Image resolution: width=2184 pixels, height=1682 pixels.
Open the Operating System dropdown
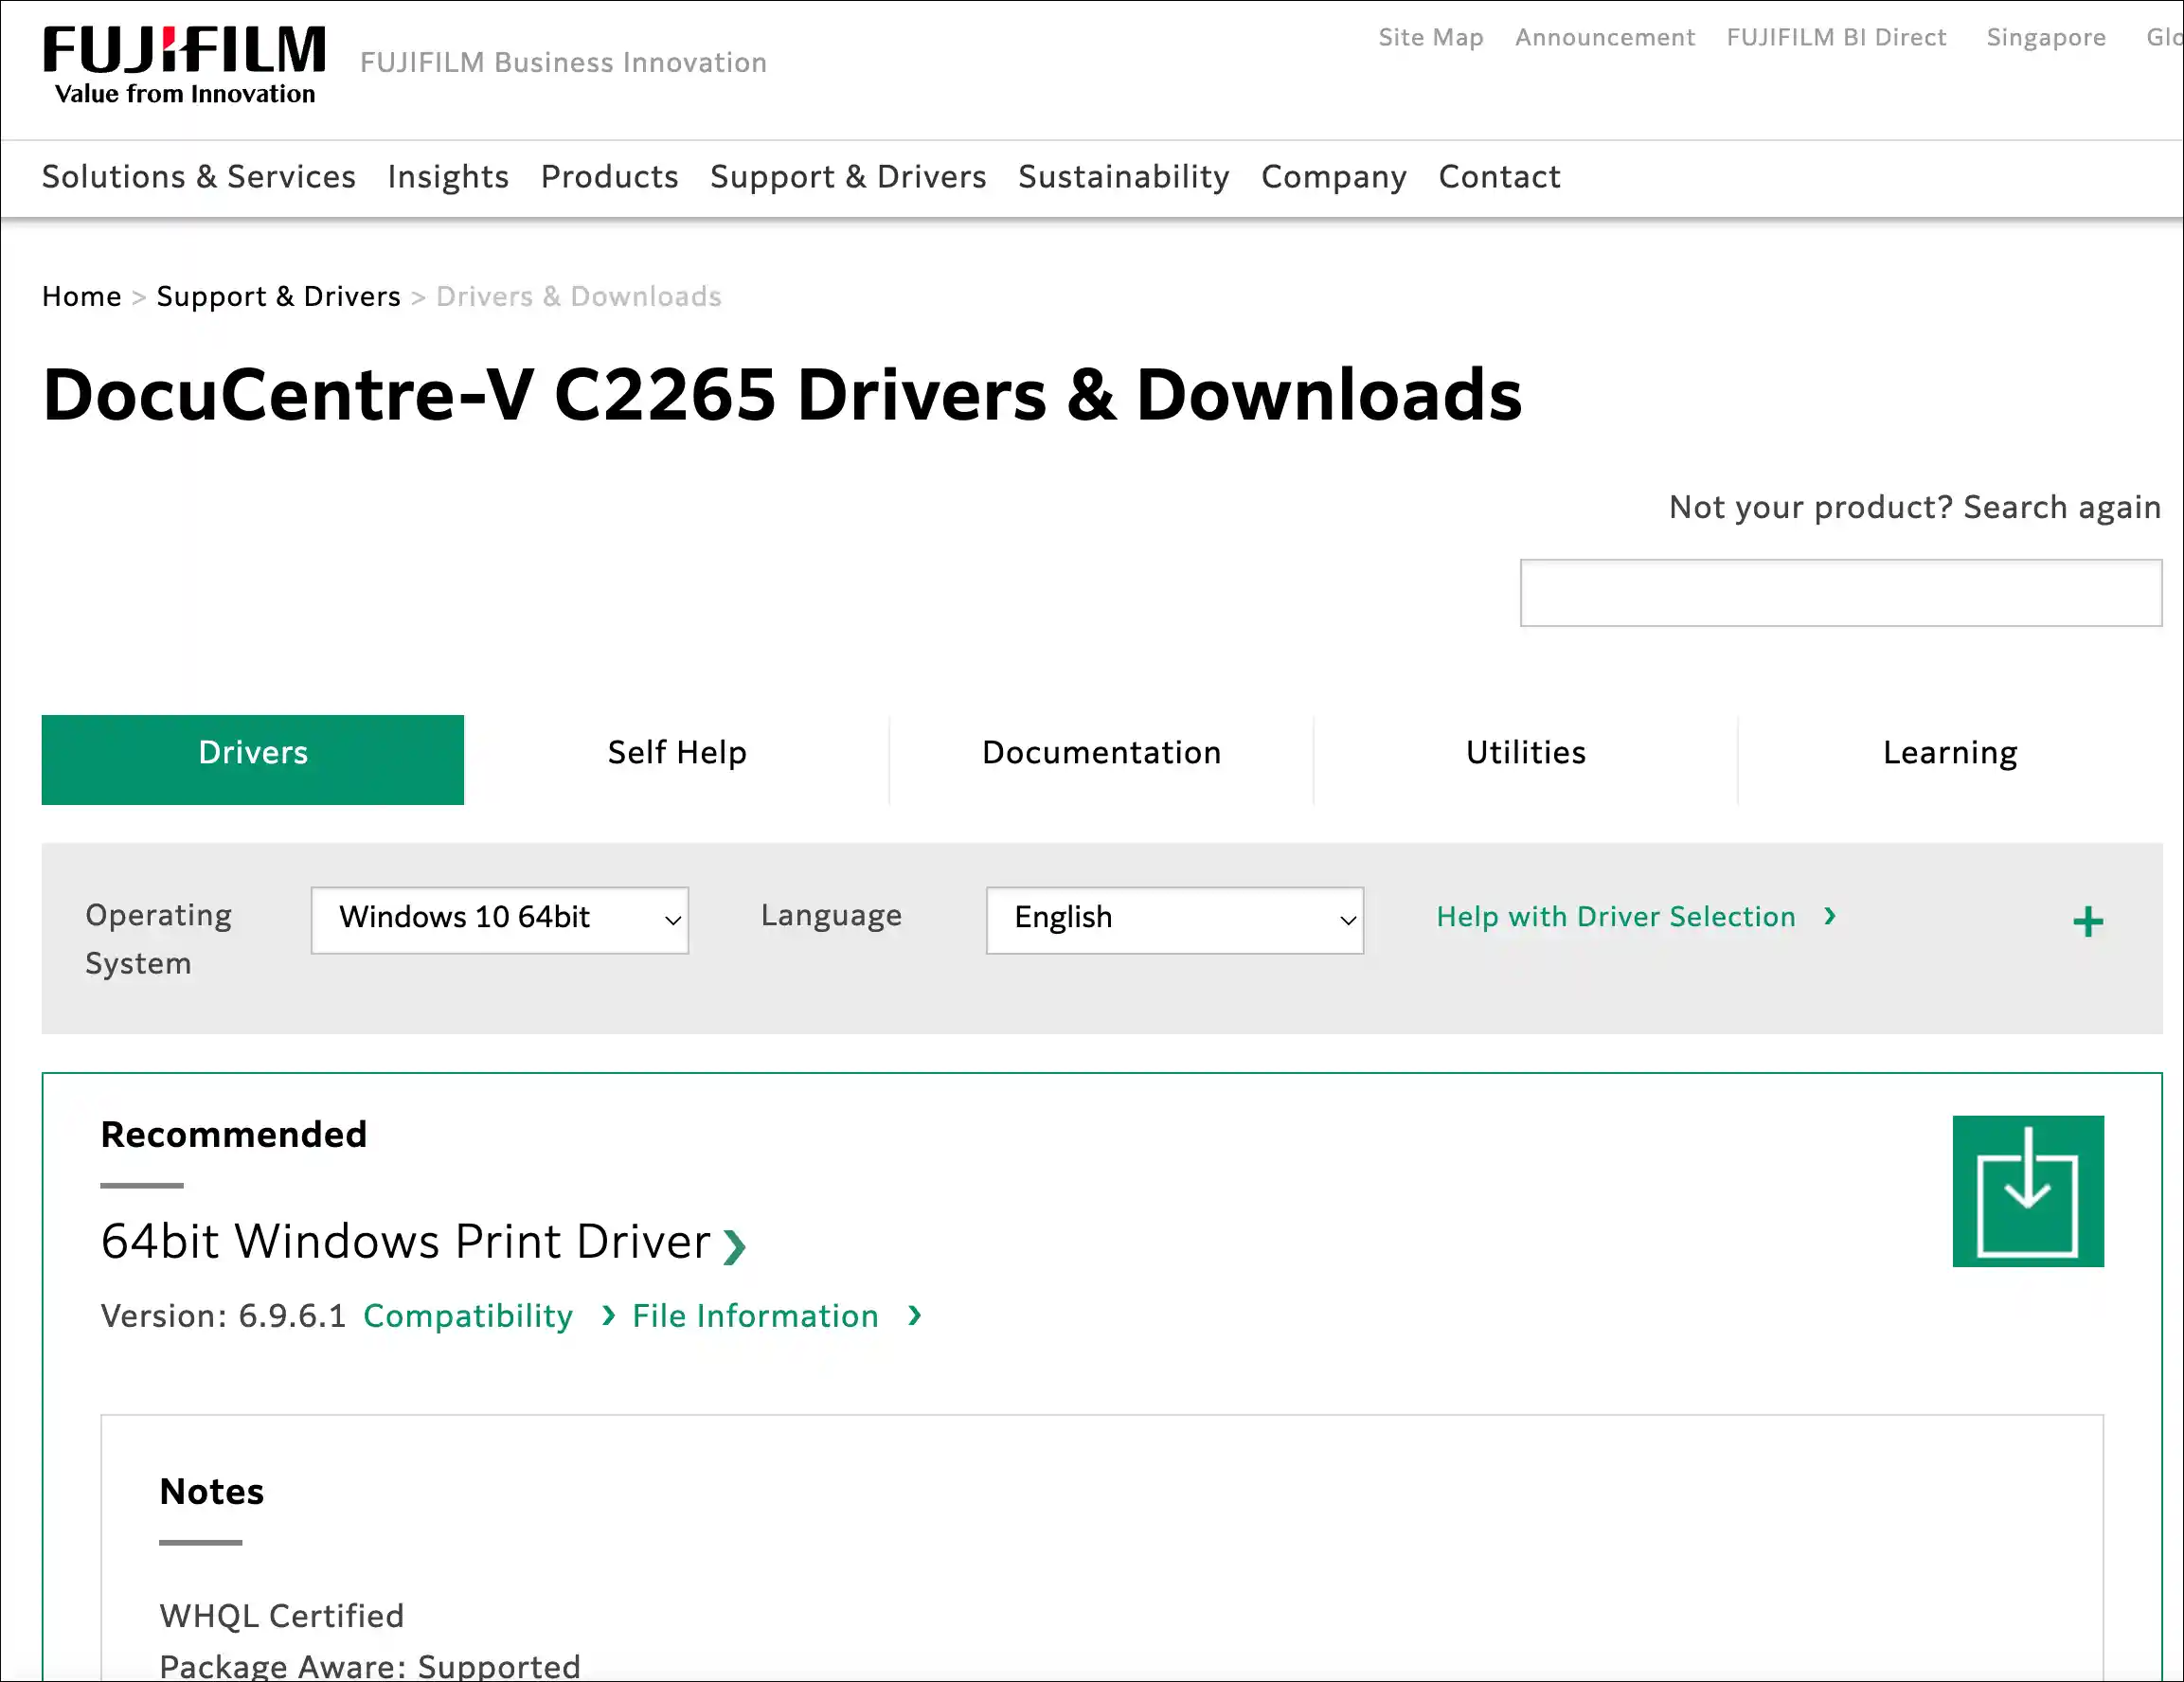coord(499,919)
